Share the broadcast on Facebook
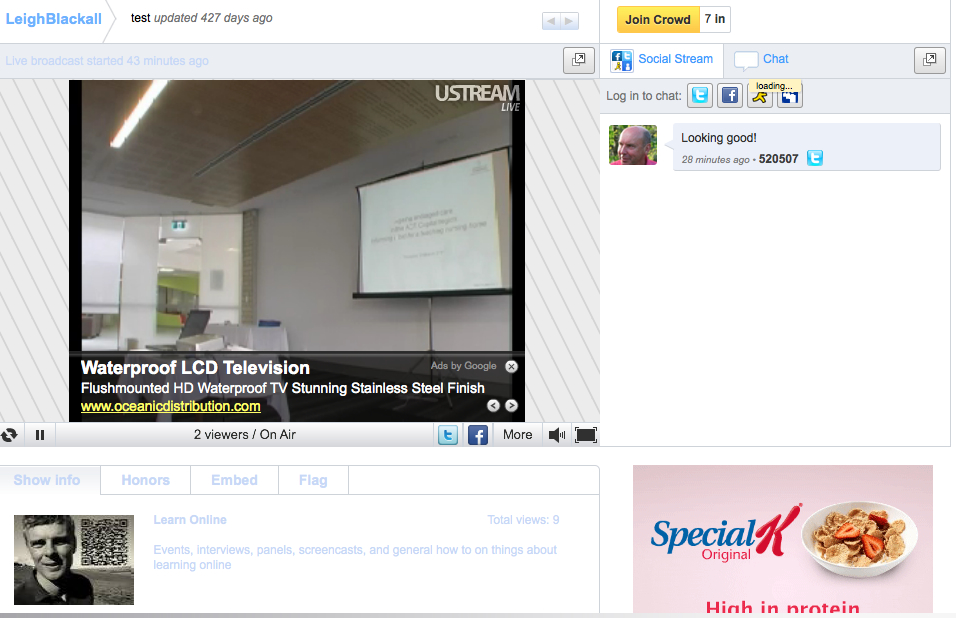This screenshot has width=956, height=618. 478,435
